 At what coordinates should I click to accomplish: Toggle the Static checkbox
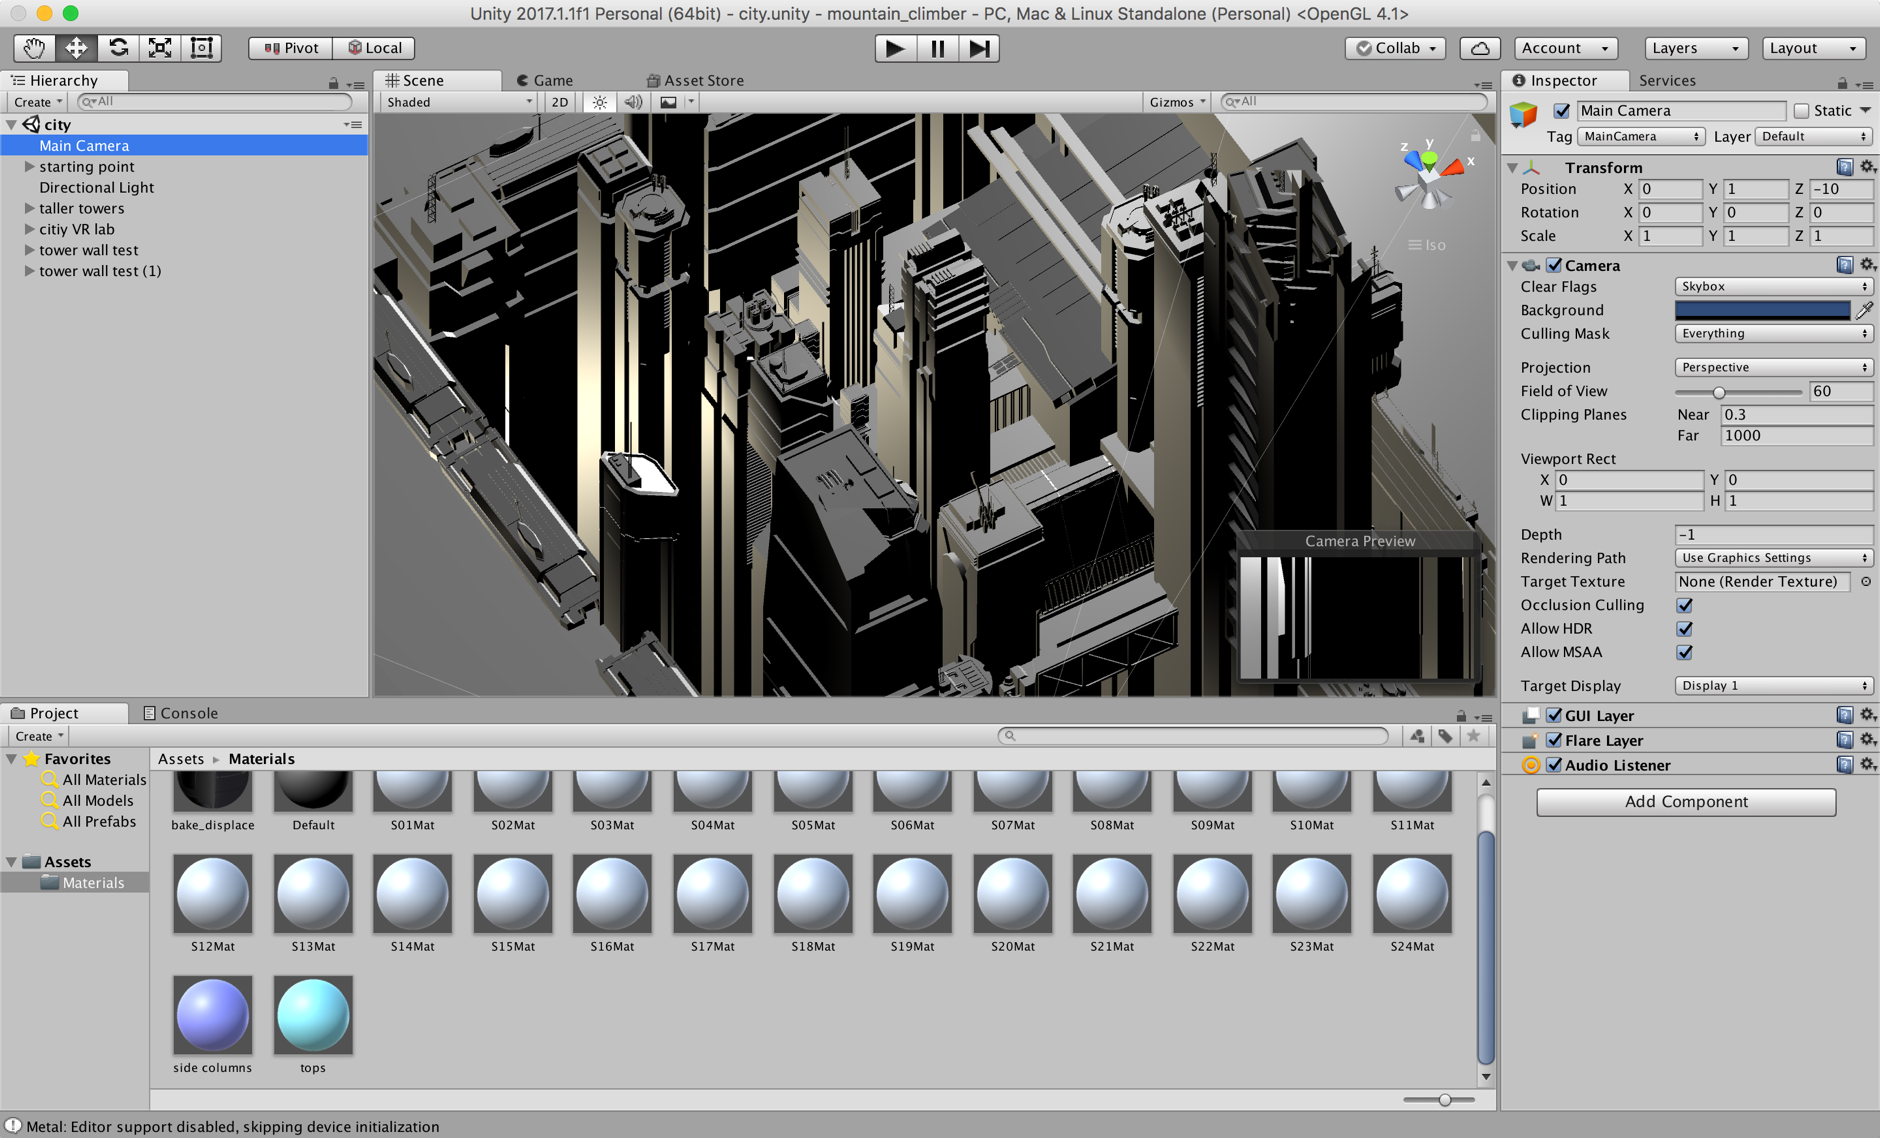1801,111
